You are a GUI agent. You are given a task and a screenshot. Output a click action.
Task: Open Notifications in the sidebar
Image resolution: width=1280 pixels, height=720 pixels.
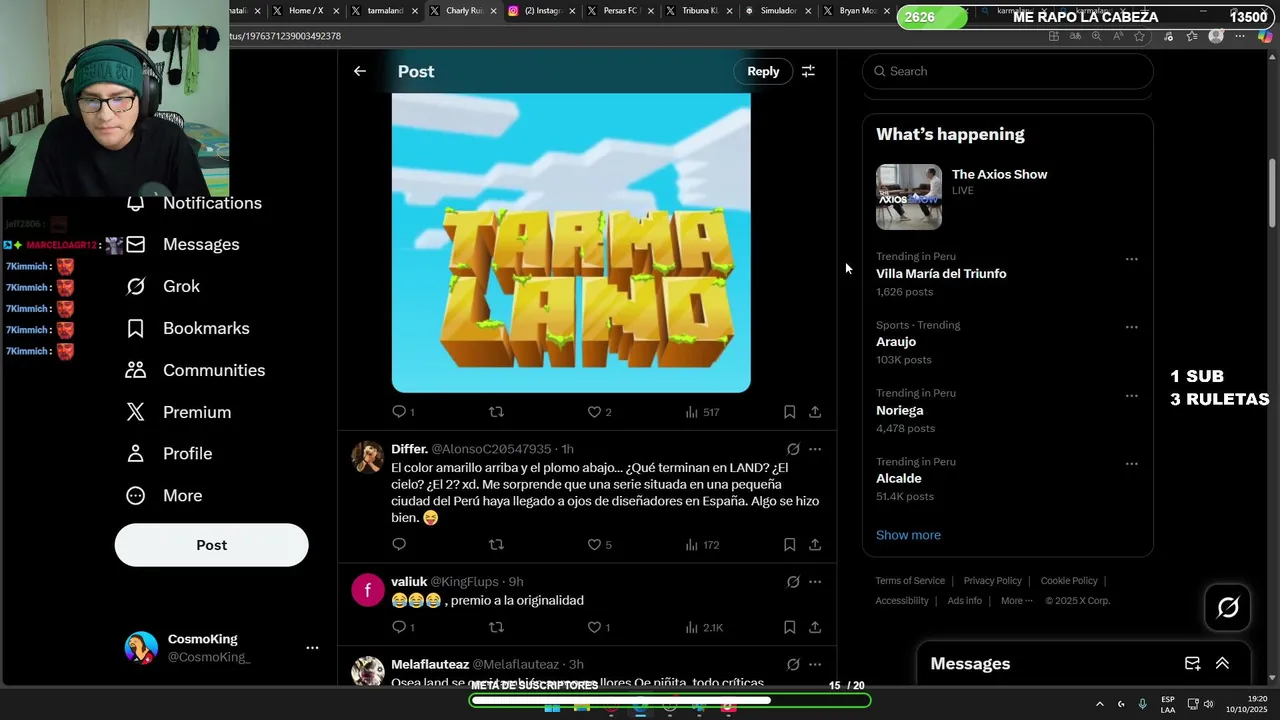(x=194, y=203)
